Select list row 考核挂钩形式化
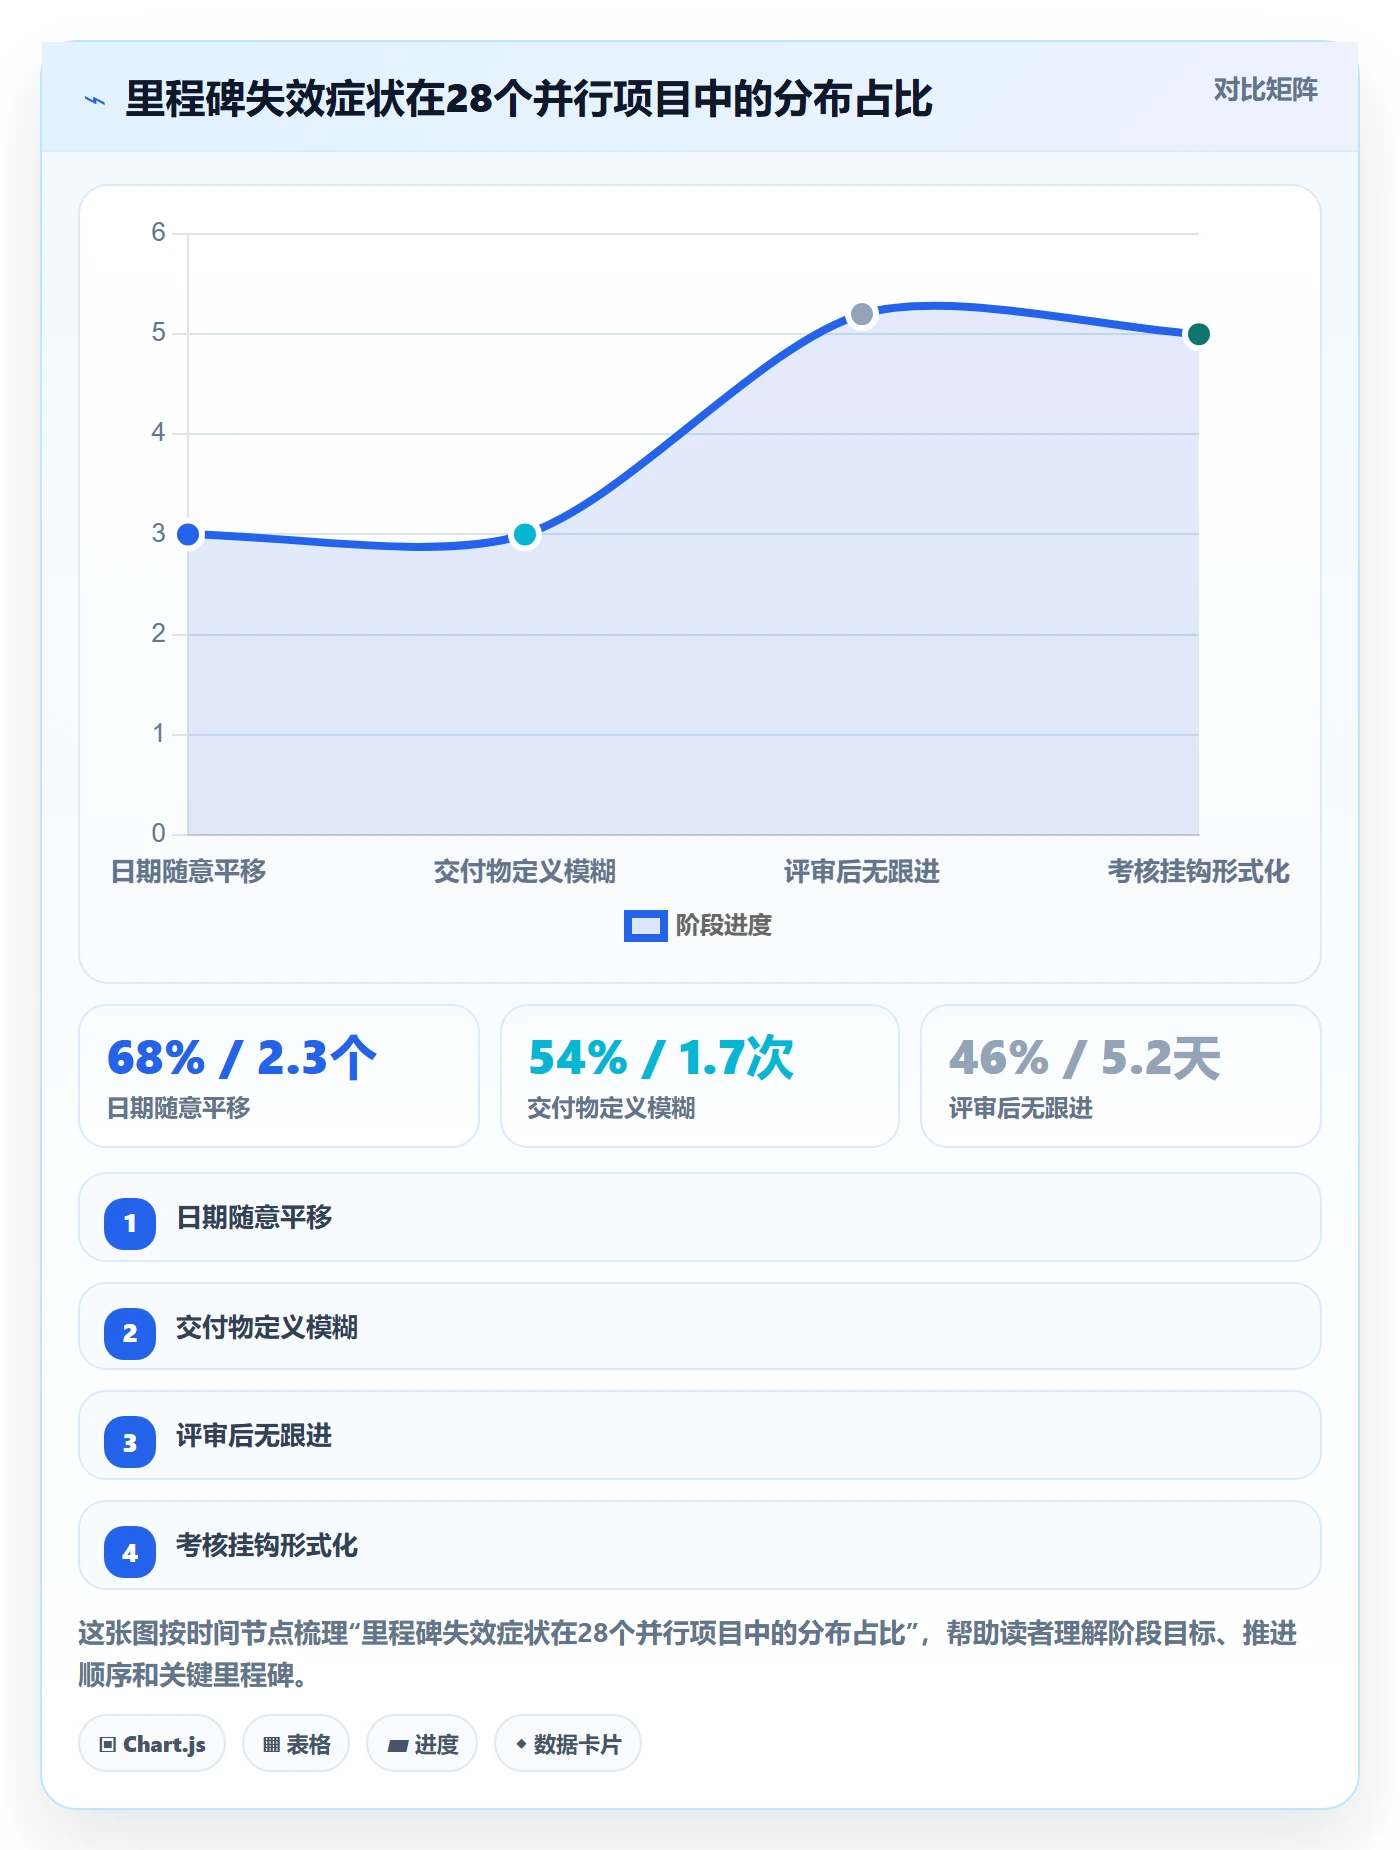Screen dimensions: 1400x1850 coord(700,1545)
